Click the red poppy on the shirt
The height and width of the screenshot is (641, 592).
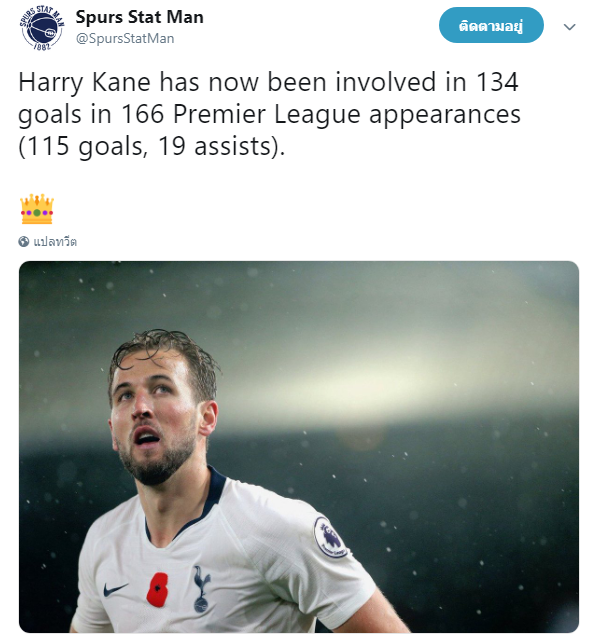click(x=157, y=589)
